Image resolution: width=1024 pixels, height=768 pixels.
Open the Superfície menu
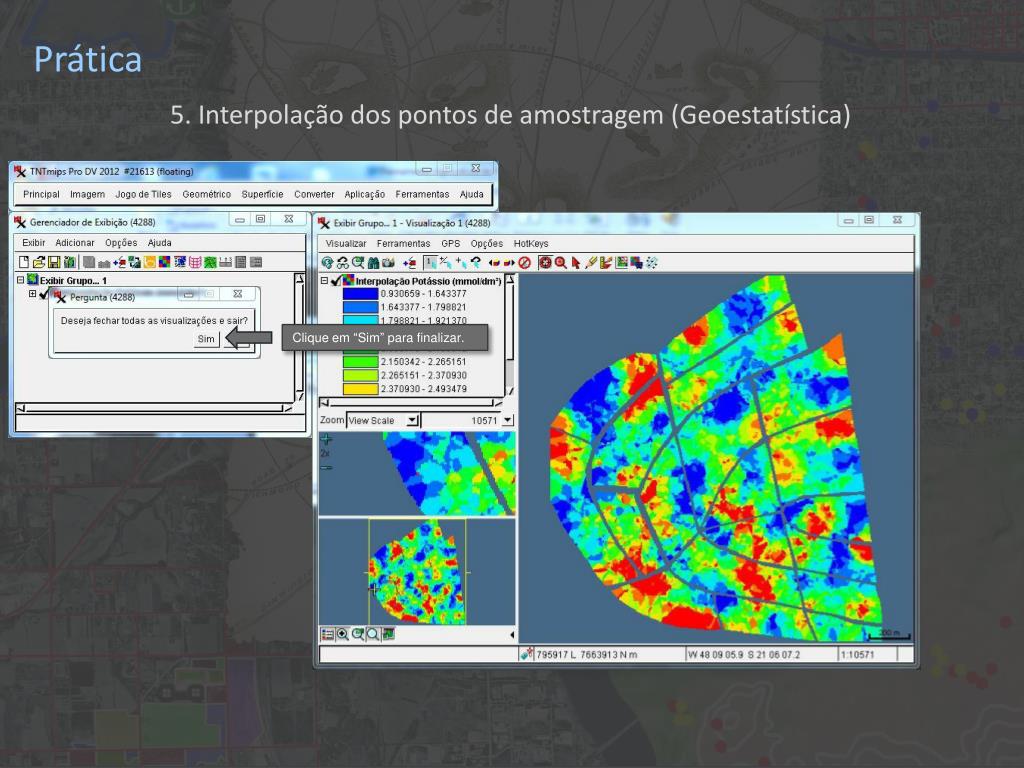click(263, 194)
